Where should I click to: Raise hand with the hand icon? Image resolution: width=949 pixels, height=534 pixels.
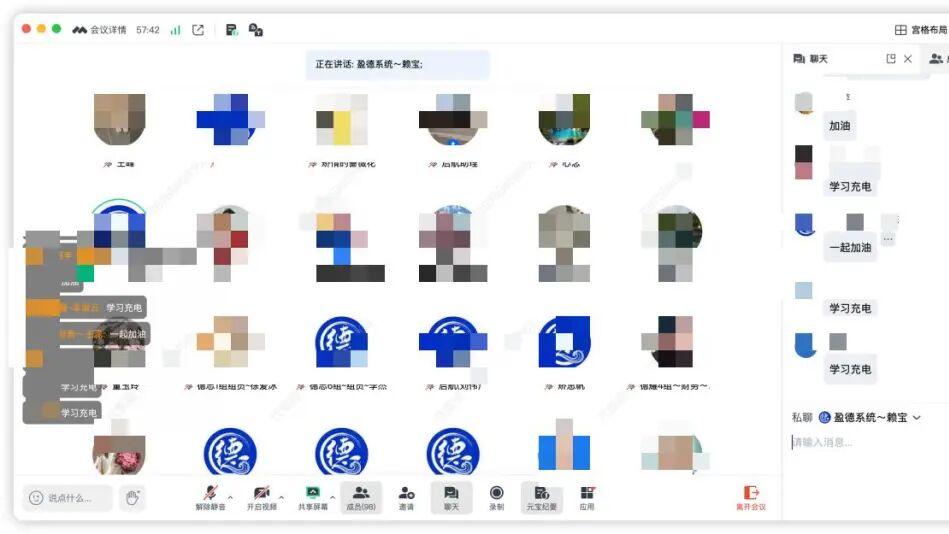click(133, 498)
